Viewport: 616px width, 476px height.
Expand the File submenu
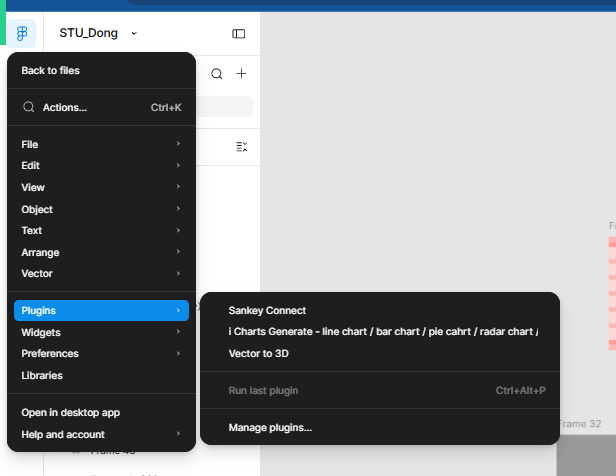coord(101,144)
